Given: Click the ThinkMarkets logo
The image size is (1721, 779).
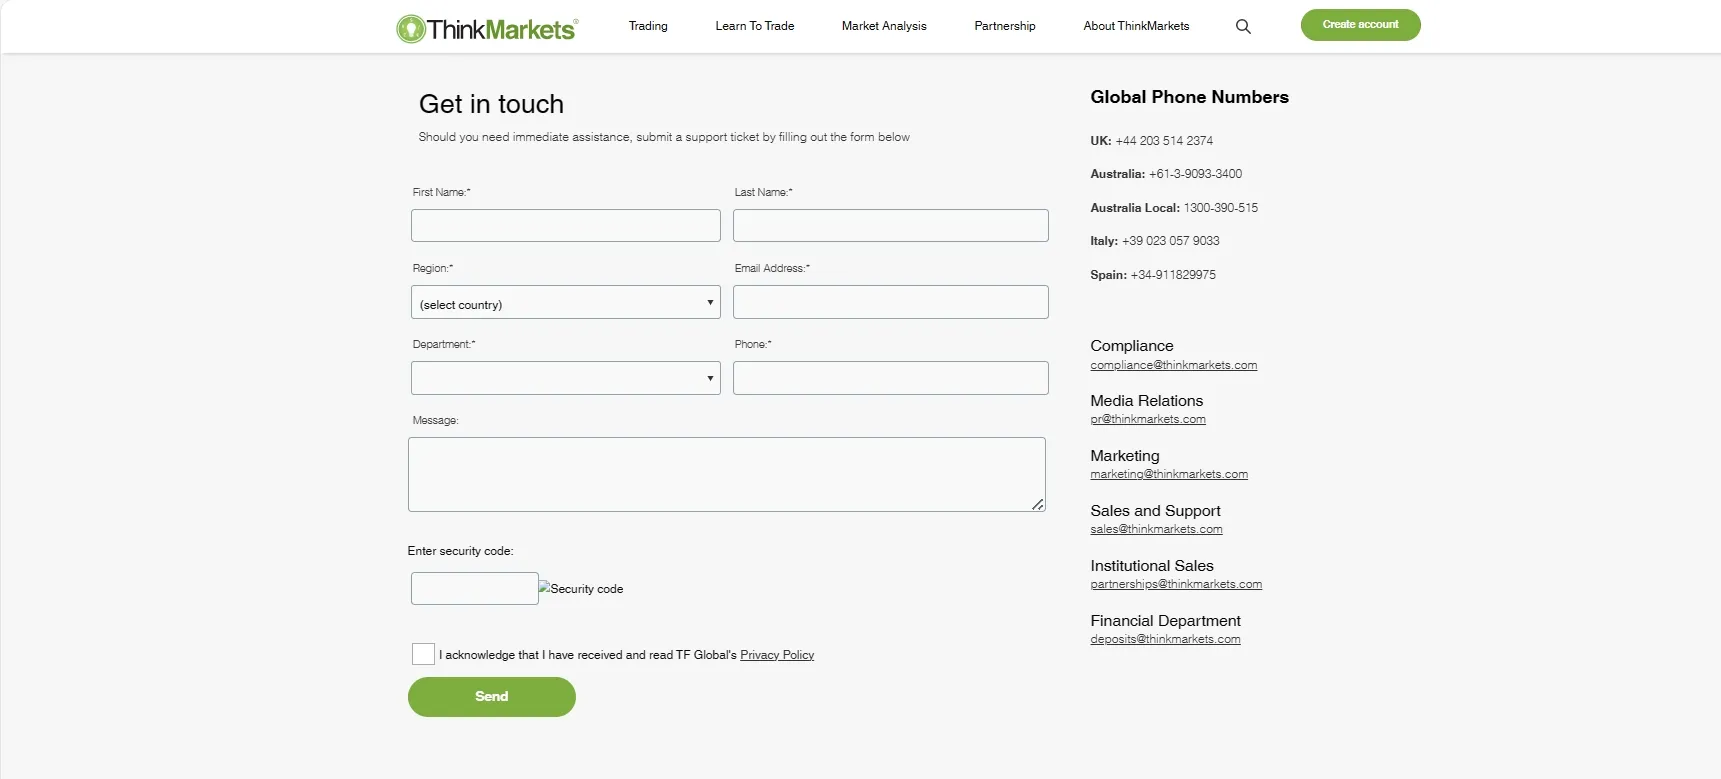Looking at the screenshot, I should click(487, 28).
